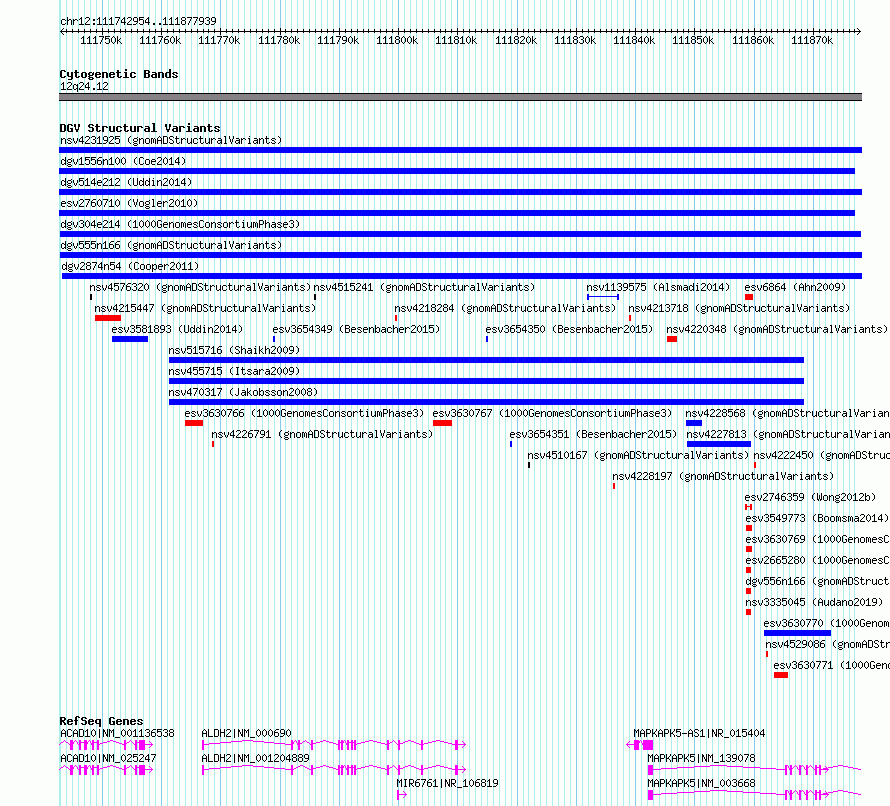Open variant nsv455715 (Itsara2009)
The height and width of the screenshot is (806, 890).
point(486,381)
